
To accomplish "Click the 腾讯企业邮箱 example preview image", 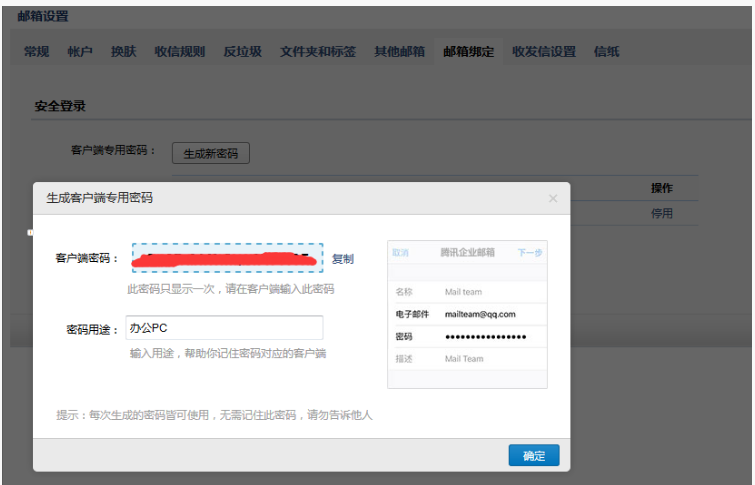I will [x=467, y=314].
